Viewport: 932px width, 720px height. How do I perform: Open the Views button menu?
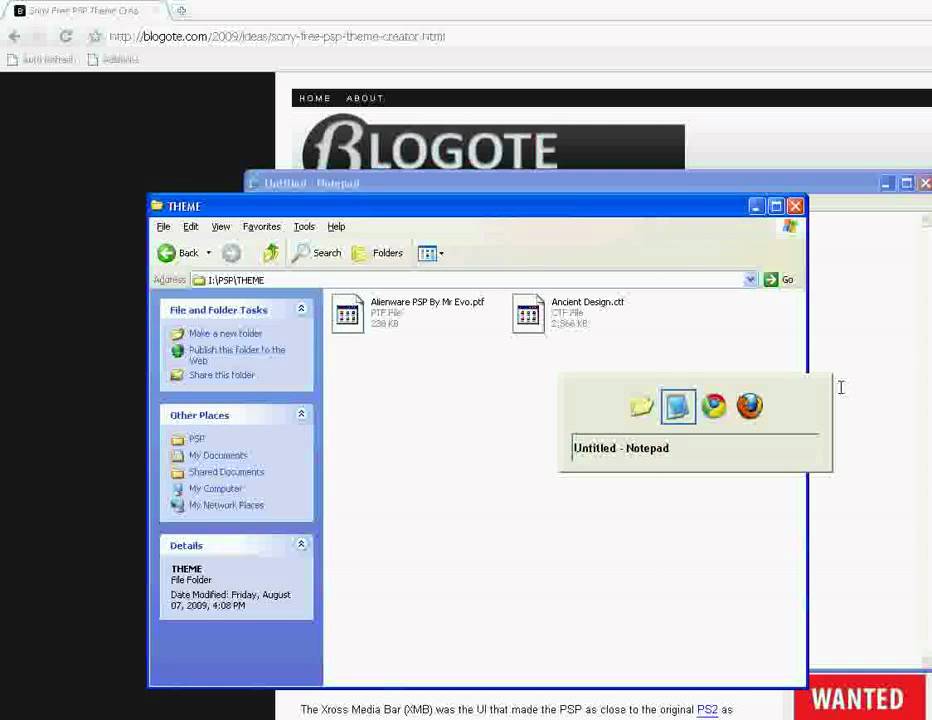[x=430, y=254]
